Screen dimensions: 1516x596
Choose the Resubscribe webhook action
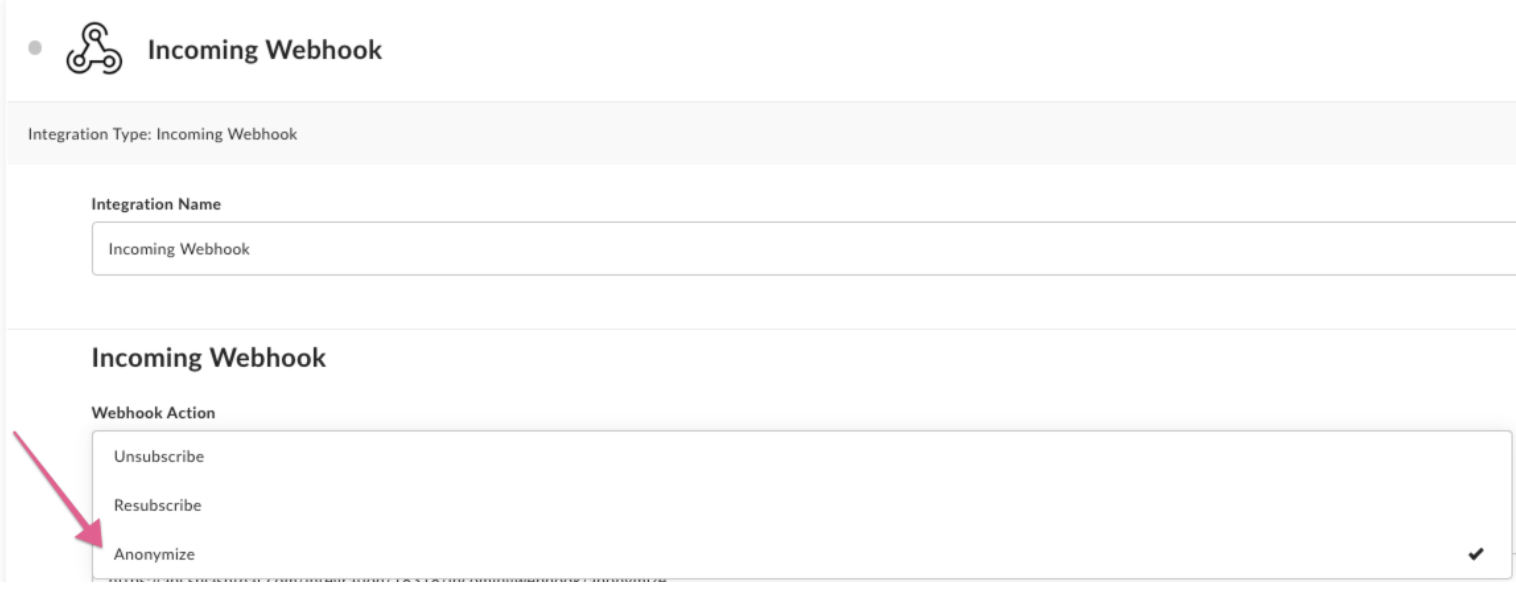tap(158, 505)
